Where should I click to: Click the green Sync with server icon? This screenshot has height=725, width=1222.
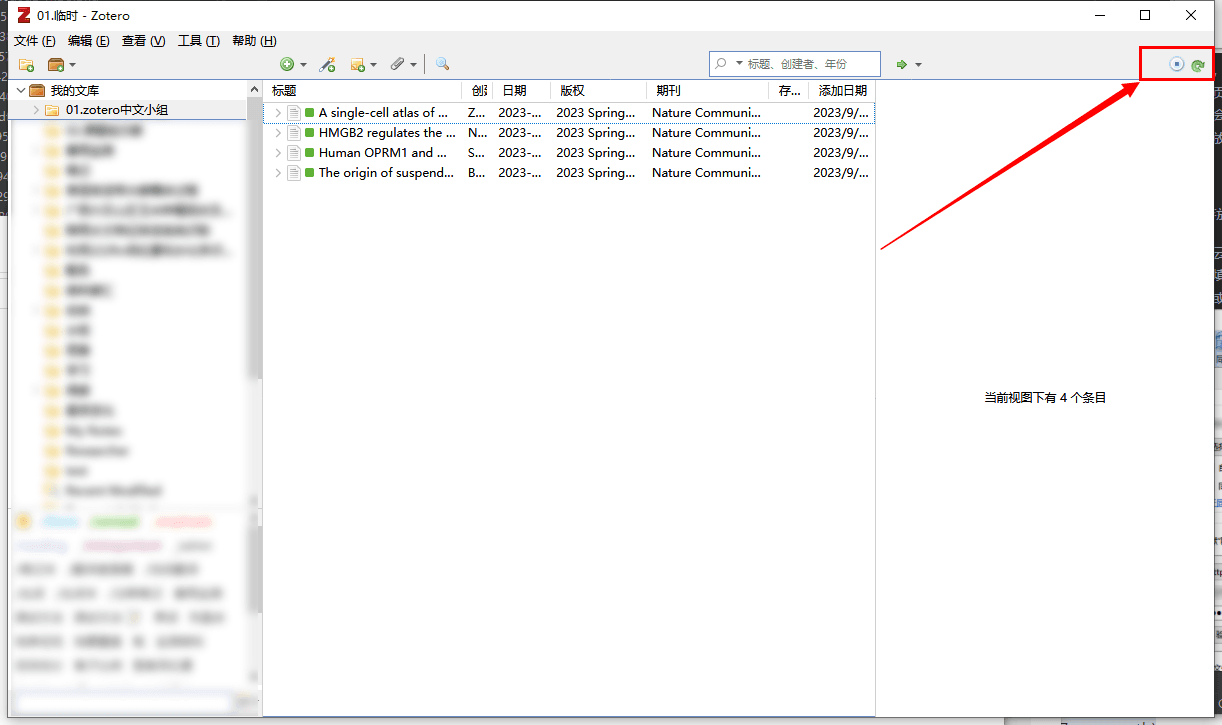point(1197,65)
